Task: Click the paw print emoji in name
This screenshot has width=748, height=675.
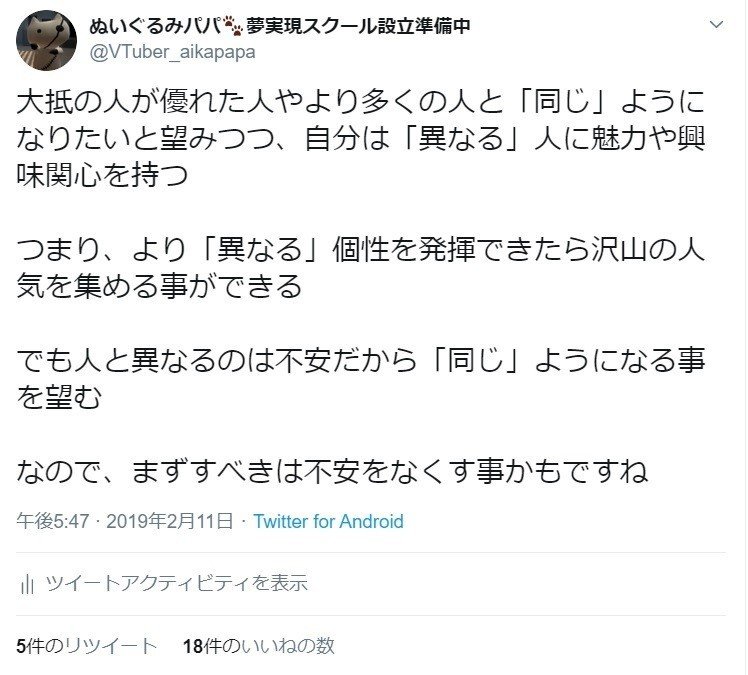Action: [233, 26]
